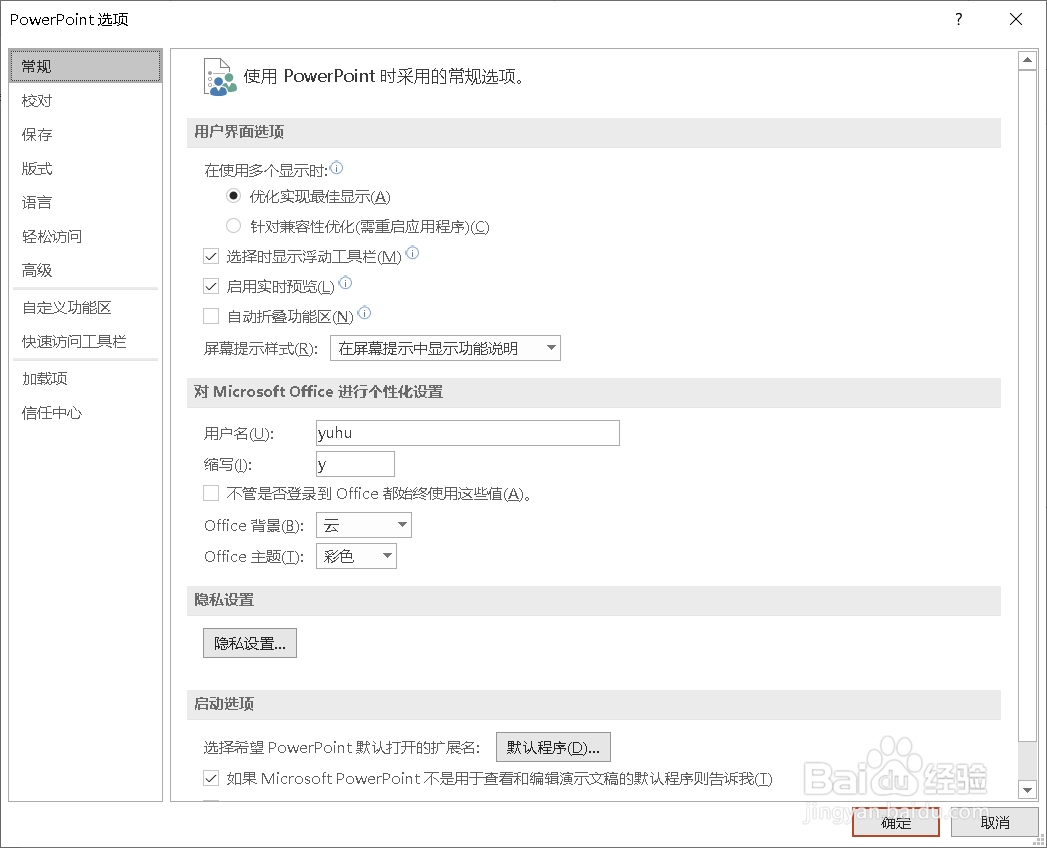Image resolution: width=1047 pixels, height=848 pixels.
Task: Check 不管是否登录到 Office 都始终使用这些值
Action: tap(211, 493)
